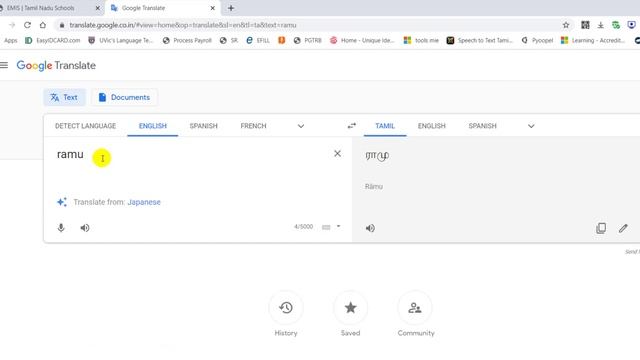Viewport: 640px width, 360px height.
Task: Click the site lock icon in address bar
Action: (x=62, y=25)
